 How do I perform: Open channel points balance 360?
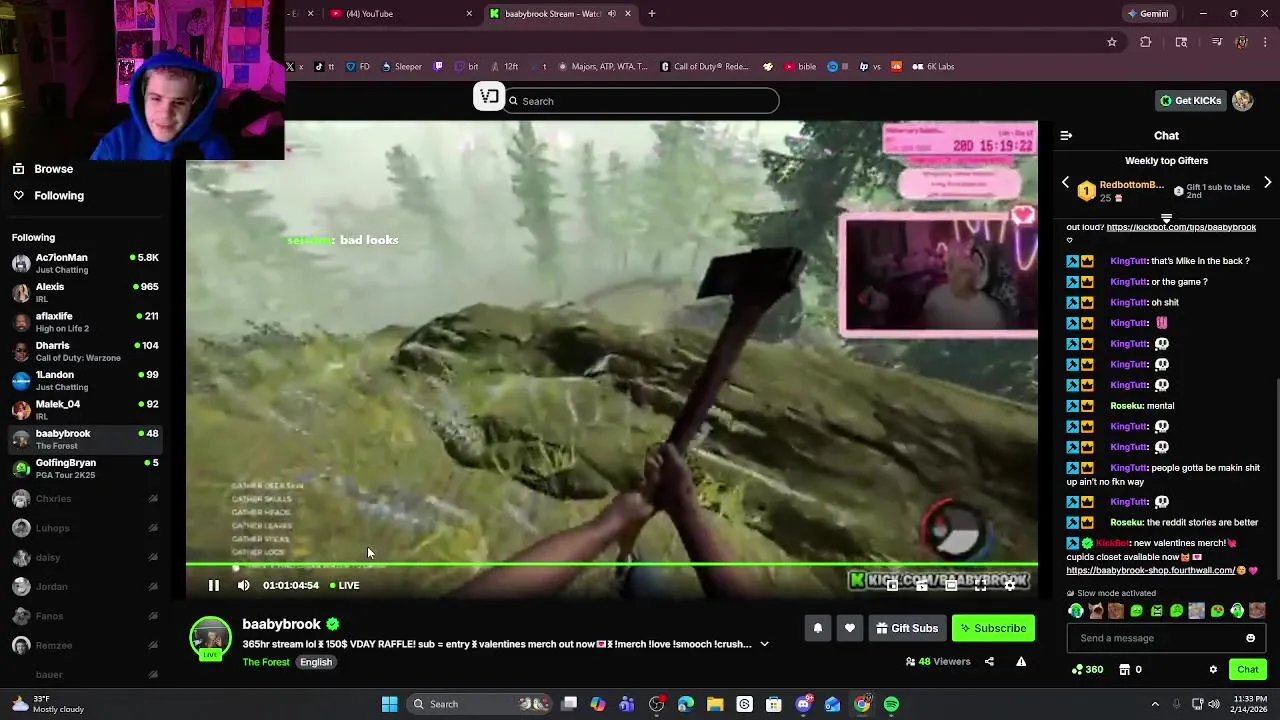(1087, 669)
